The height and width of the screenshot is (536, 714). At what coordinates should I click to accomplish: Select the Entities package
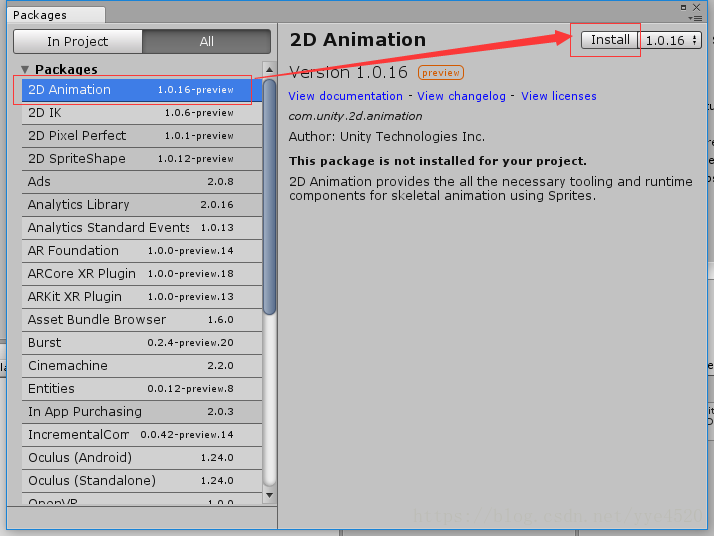(x=142, y=388)
